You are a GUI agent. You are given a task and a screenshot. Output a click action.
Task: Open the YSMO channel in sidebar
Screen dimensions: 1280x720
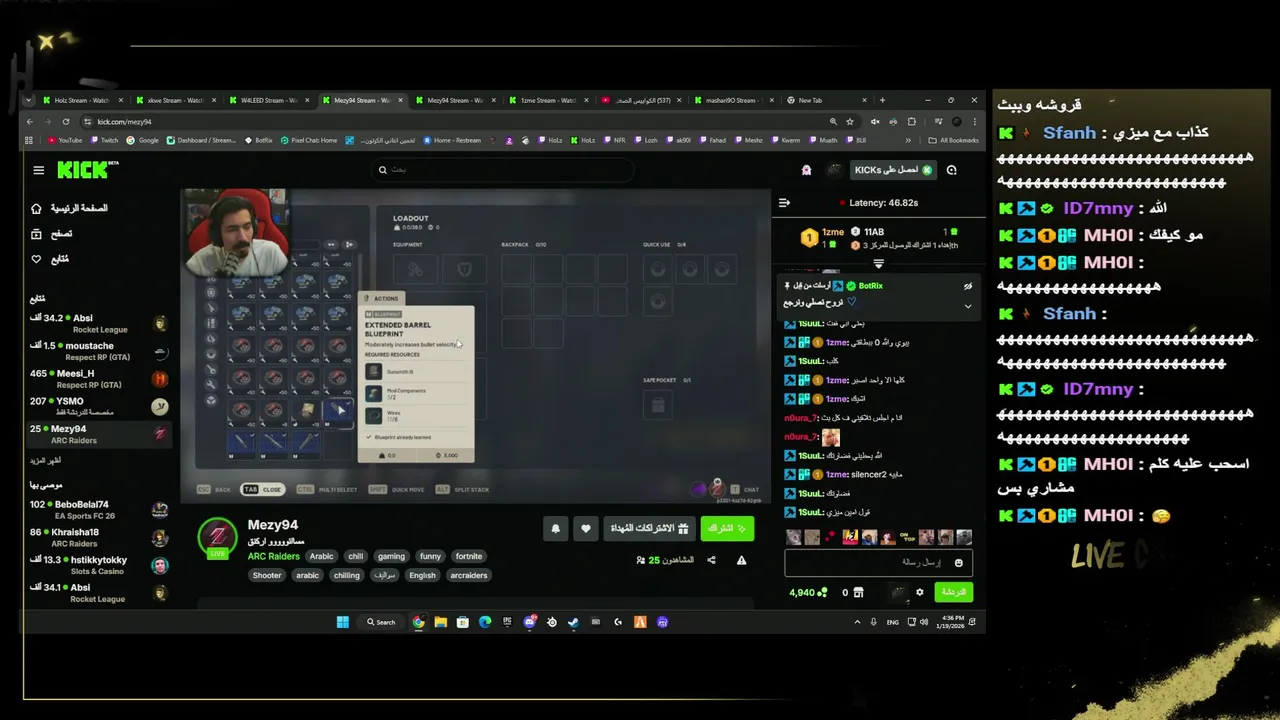100,406
